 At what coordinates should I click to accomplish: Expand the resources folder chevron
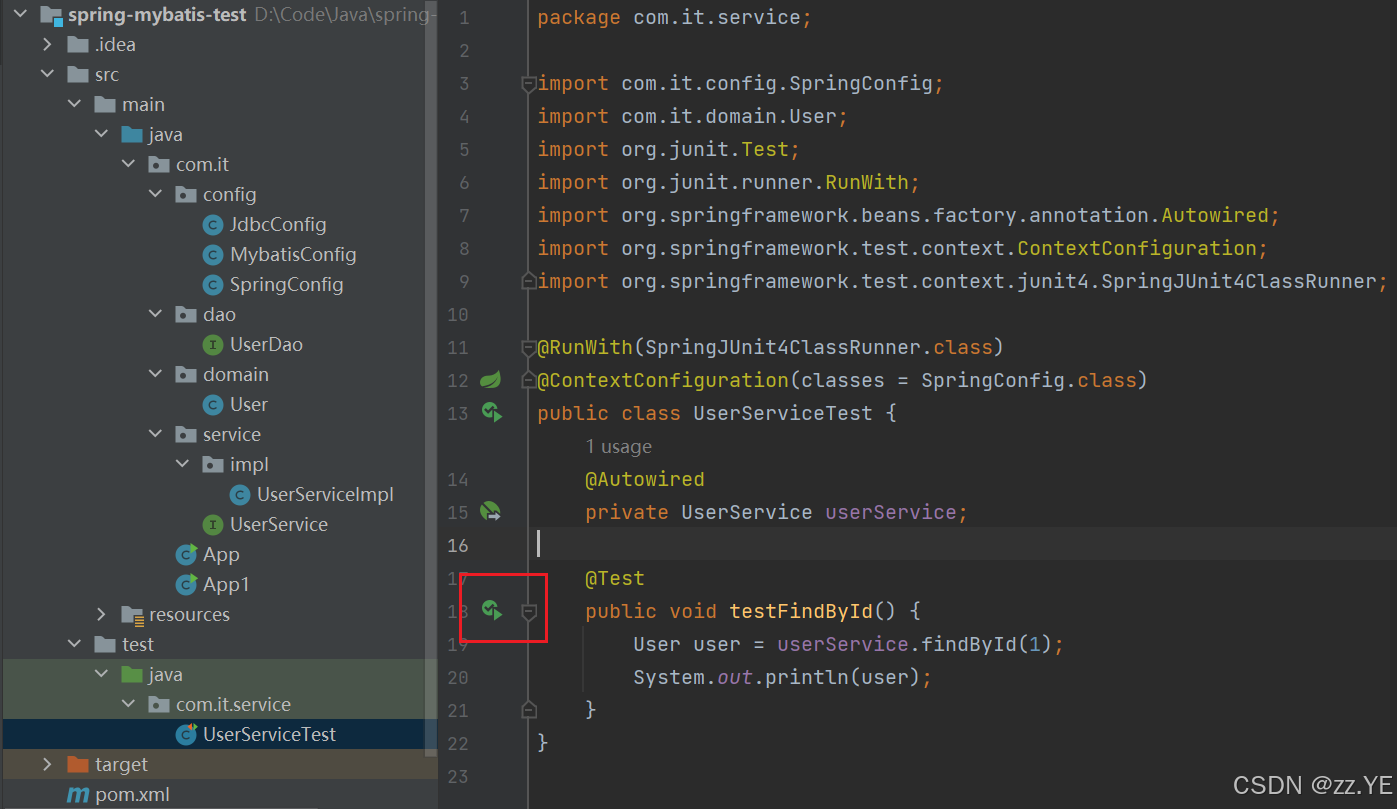[101, 615]
